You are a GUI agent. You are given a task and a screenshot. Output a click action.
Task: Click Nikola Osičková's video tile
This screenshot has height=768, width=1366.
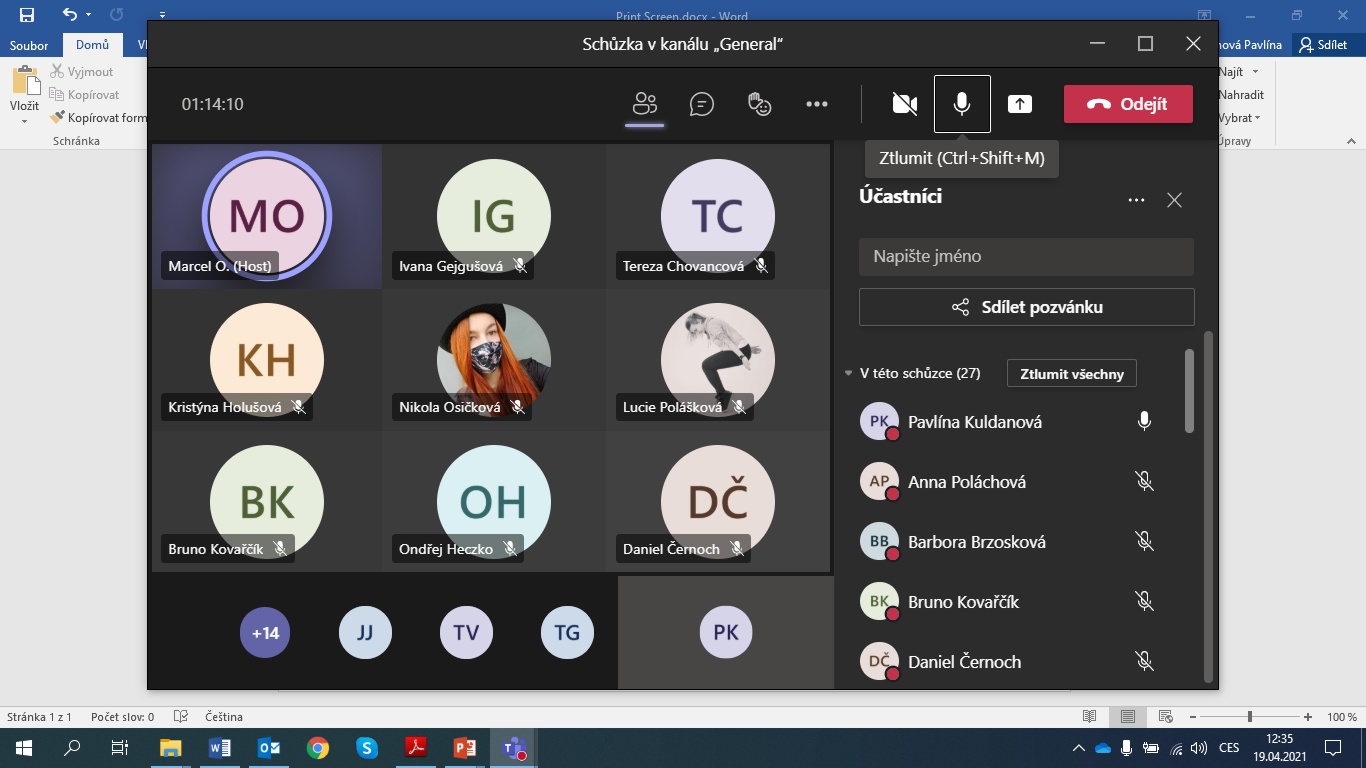point(494,360)
